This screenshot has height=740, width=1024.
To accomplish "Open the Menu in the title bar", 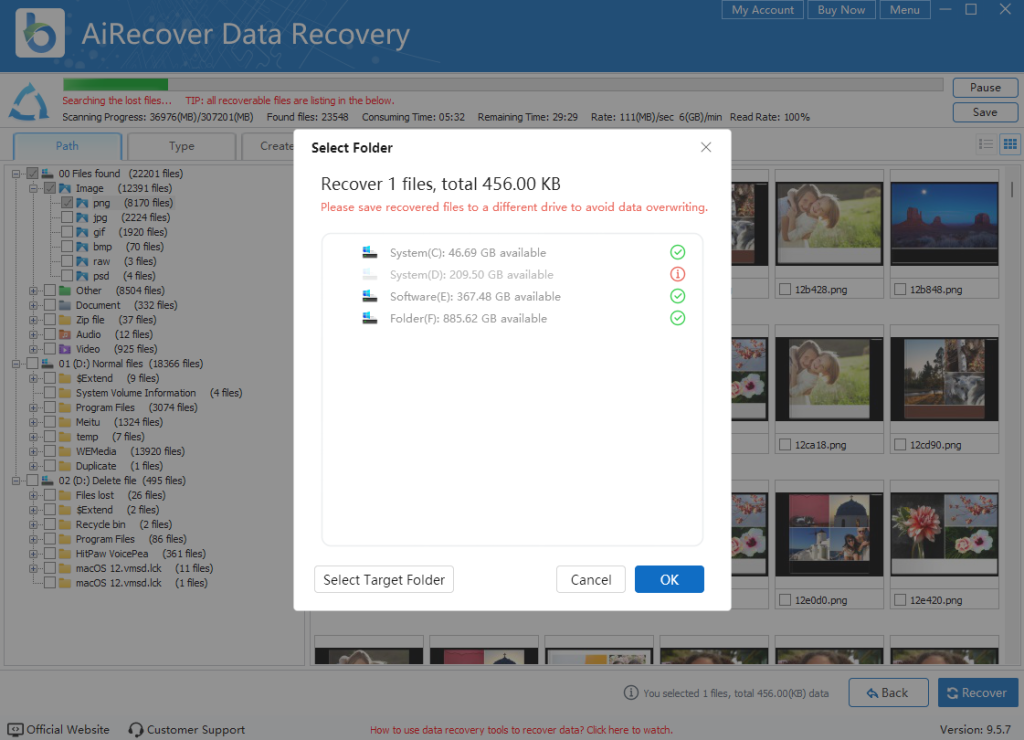I will [904, 10].
